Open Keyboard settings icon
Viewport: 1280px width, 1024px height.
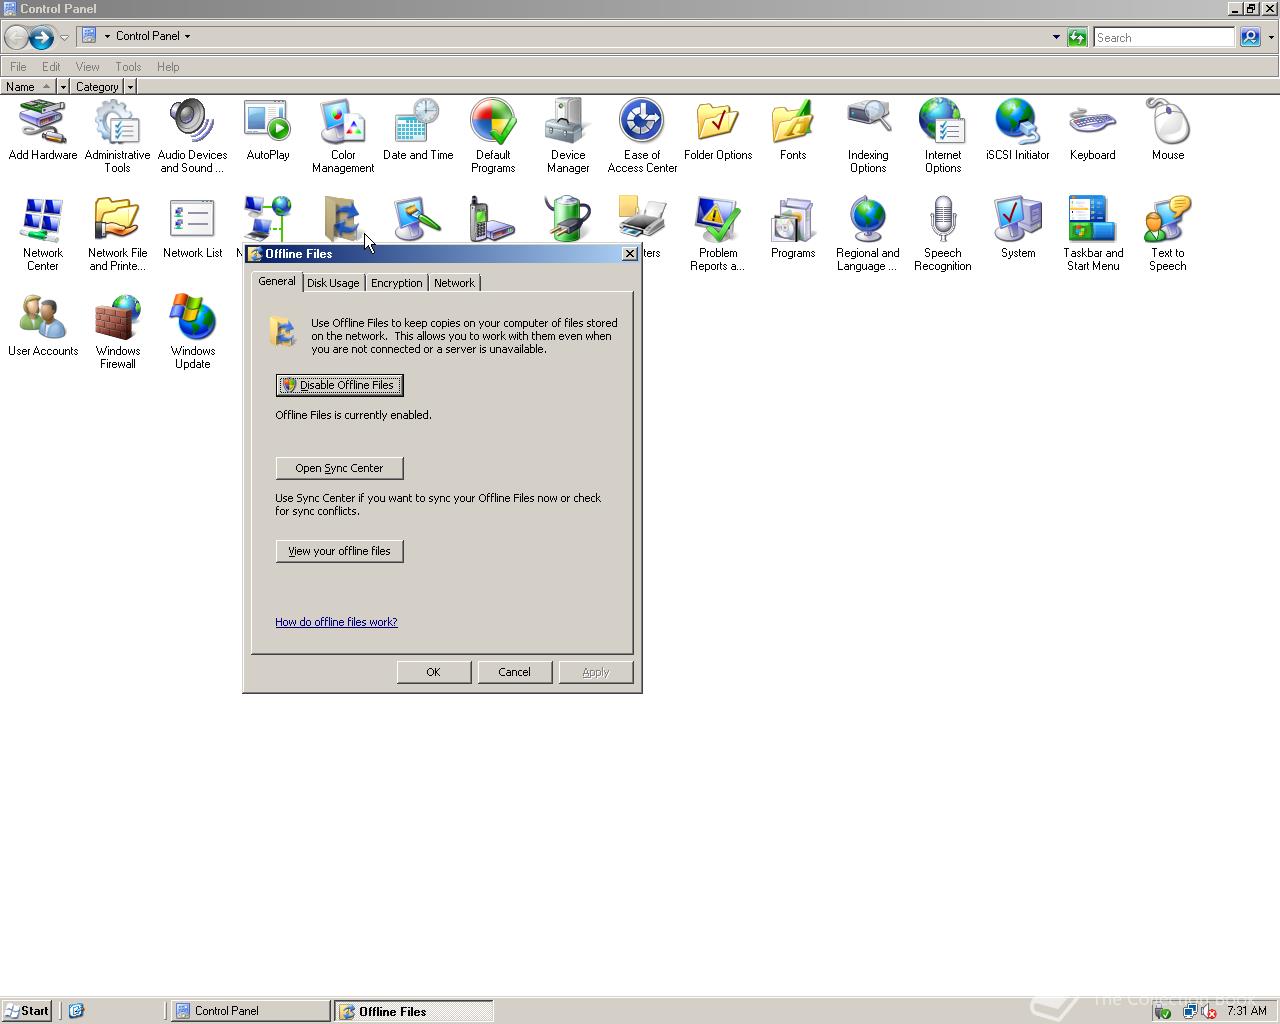click(1092, 131)
